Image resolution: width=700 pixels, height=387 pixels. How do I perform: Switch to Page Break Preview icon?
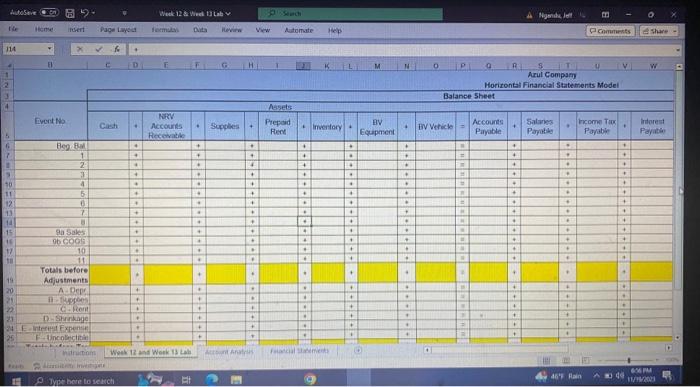pos(585,360)
